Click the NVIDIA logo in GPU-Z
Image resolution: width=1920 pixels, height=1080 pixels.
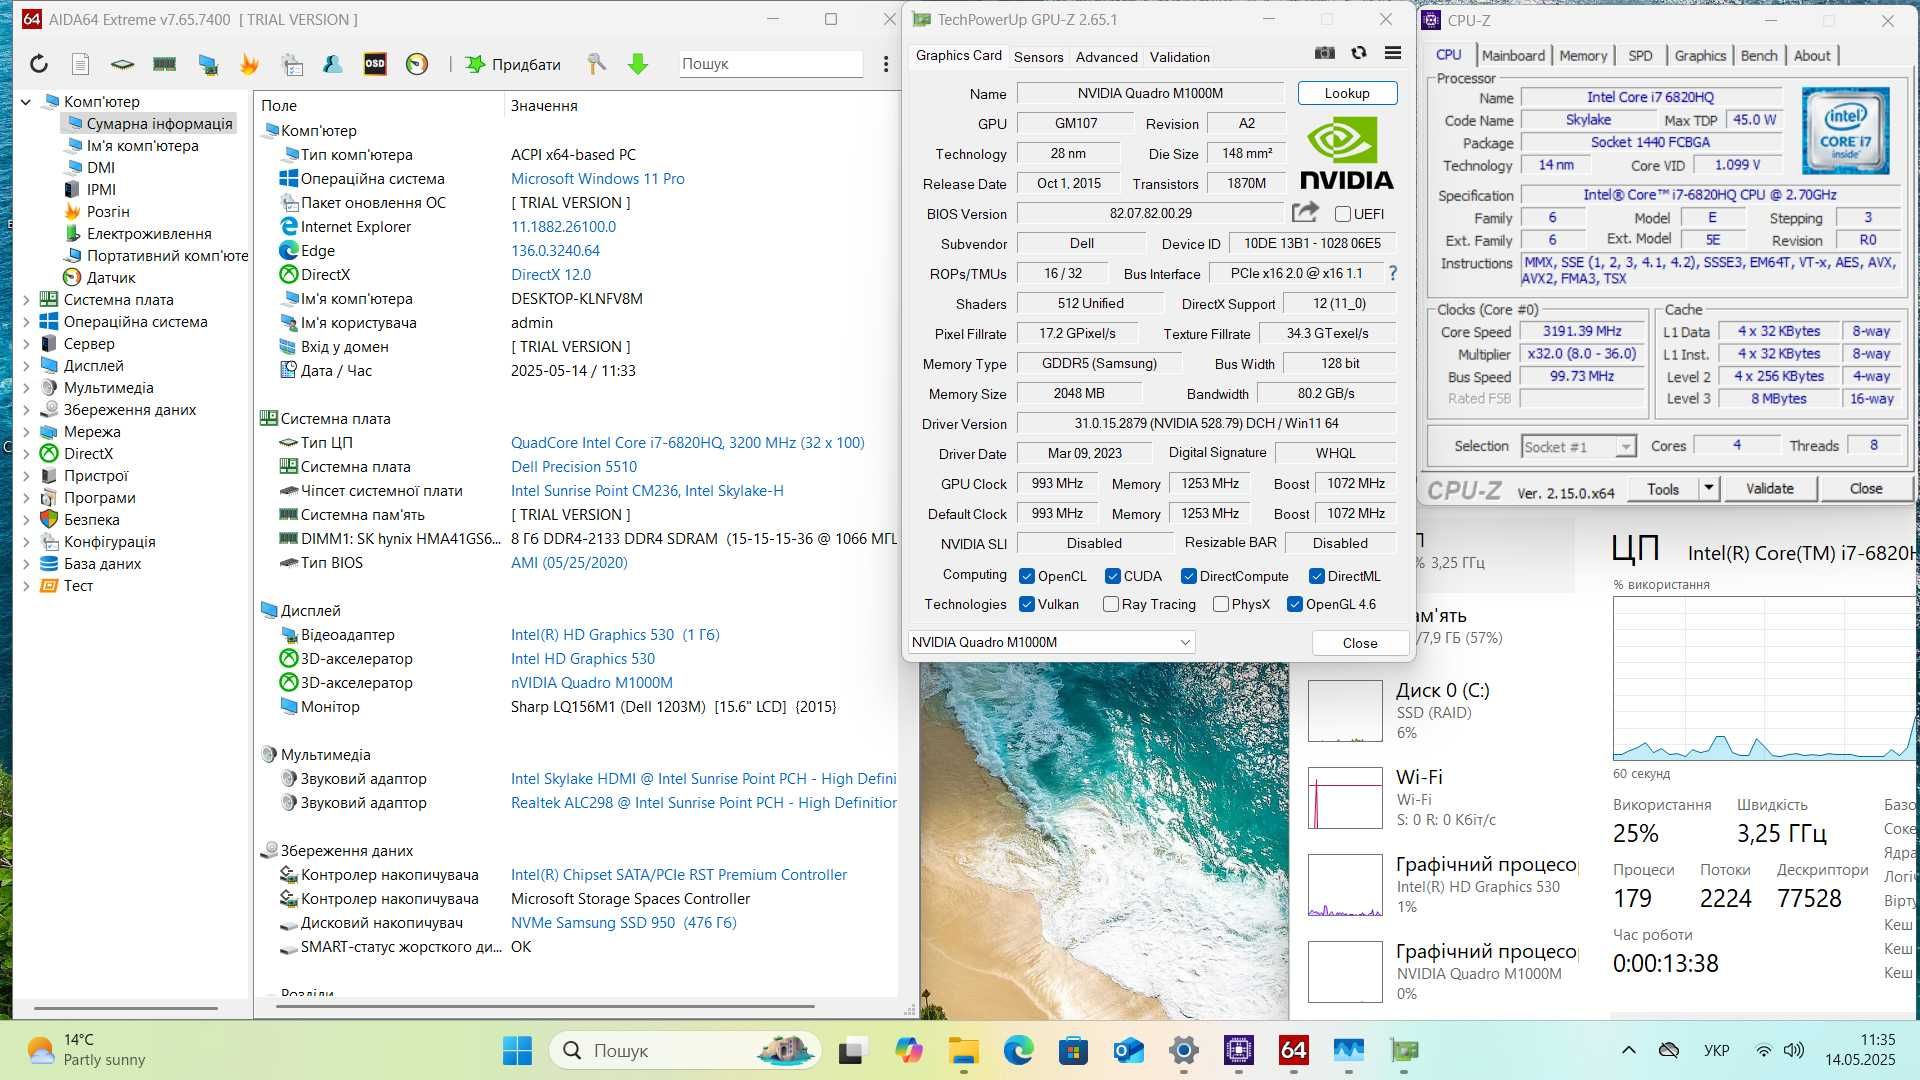point(1346,152)
